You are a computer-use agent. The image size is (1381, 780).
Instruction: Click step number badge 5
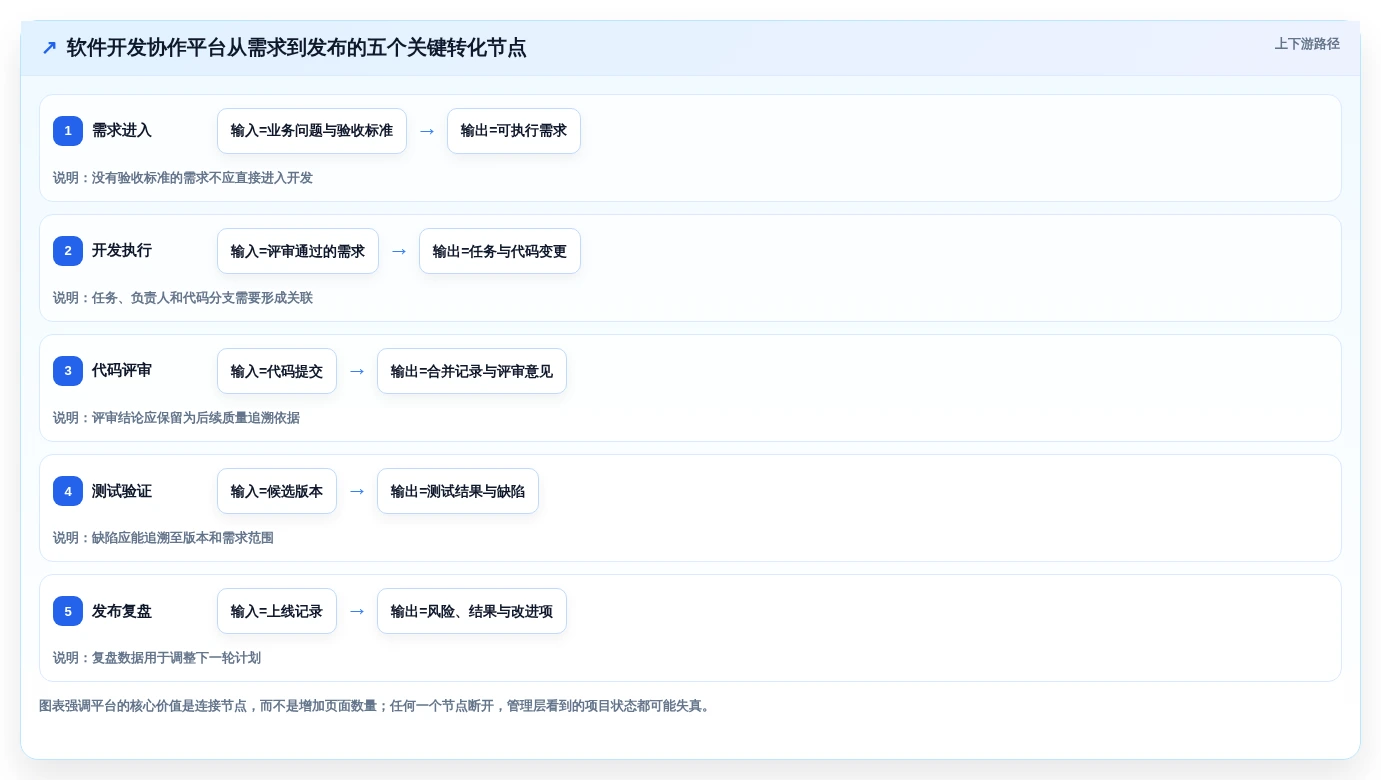[68, 611]
